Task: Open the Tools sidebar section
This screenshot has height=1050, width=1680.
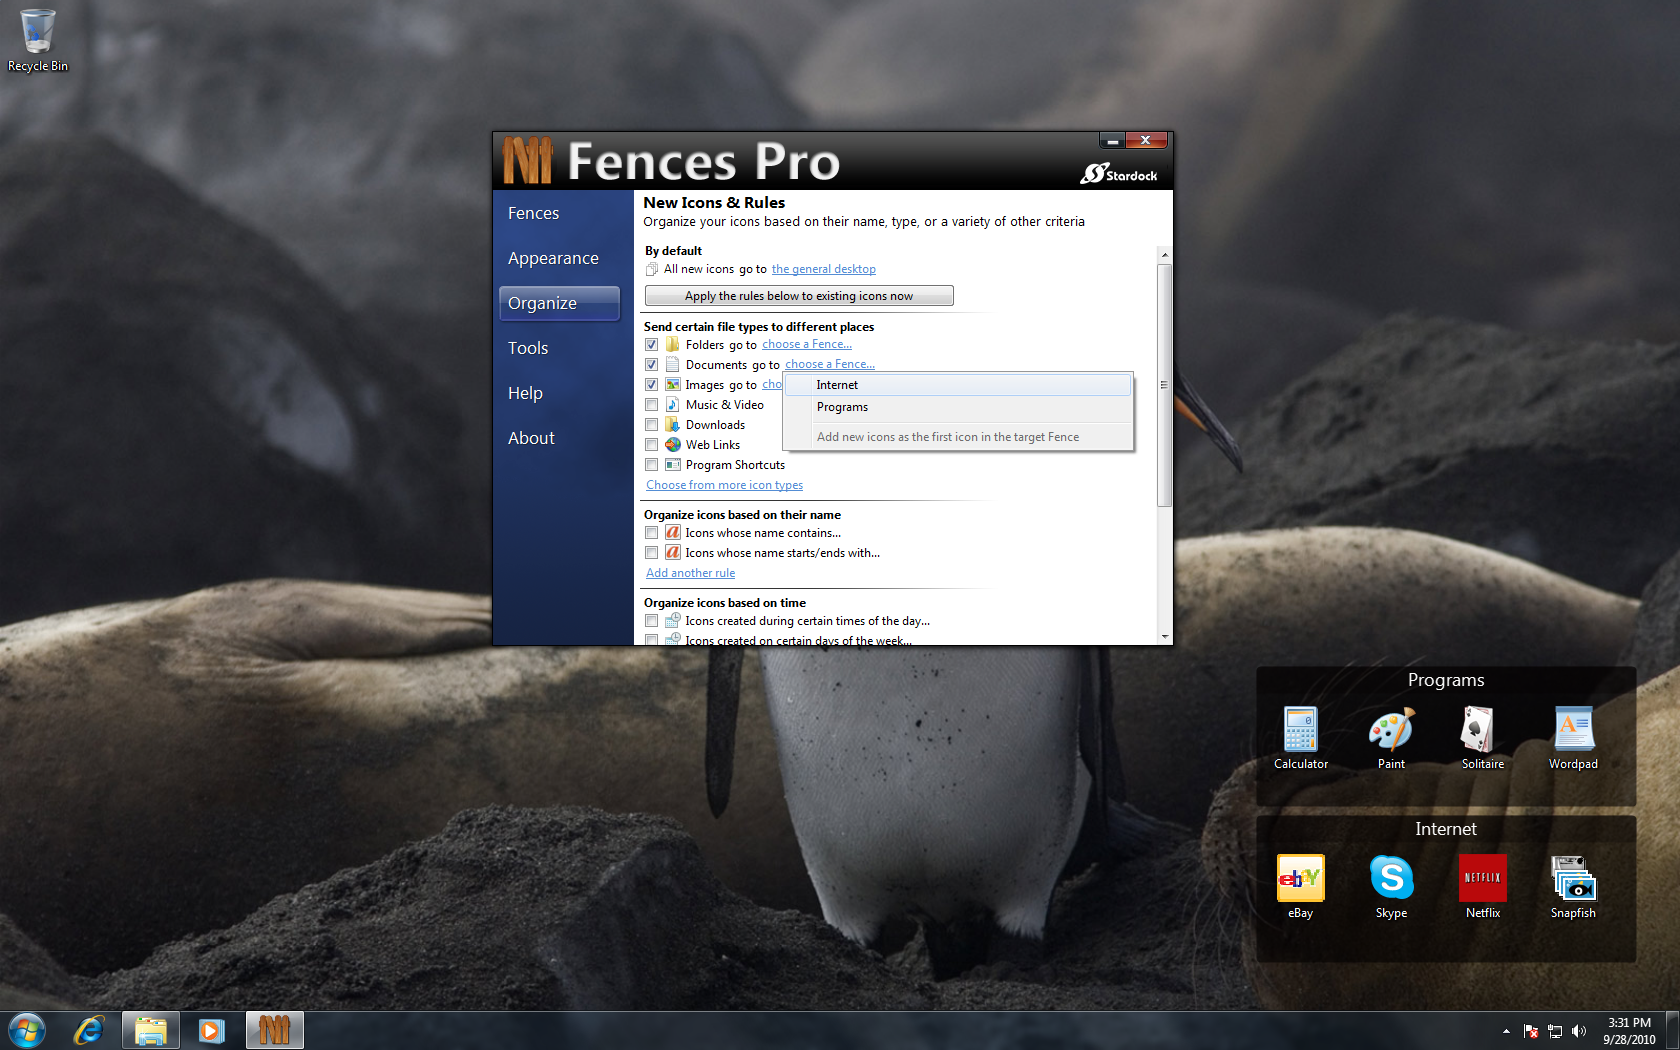Action: point(560,348)
